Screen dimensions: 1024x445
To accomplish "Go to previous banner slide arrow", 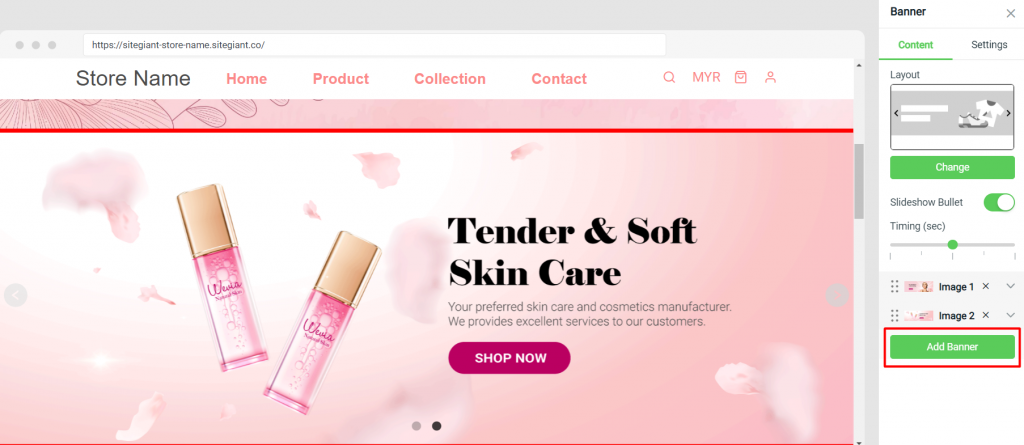I will point(16,295).
